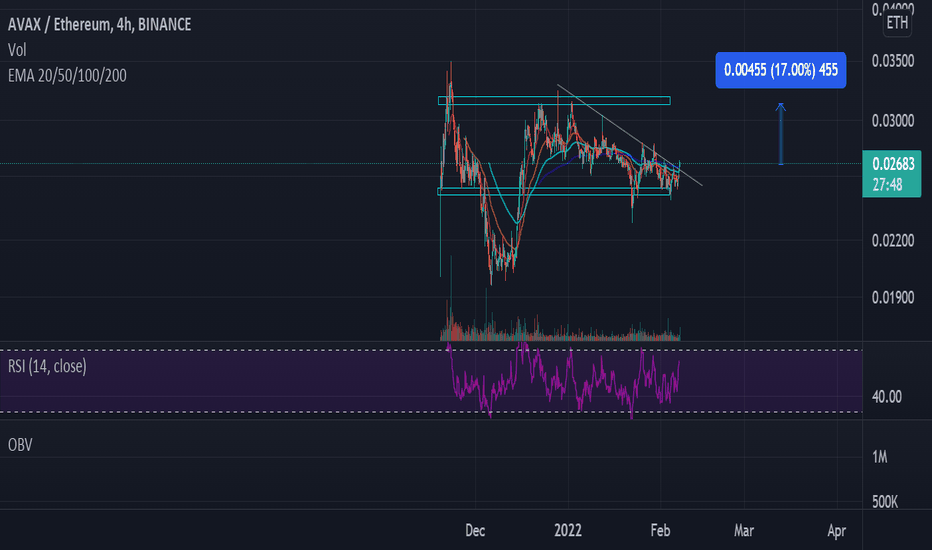Click the Dec time axis label
Screen dimensions: 932x550
475,530
